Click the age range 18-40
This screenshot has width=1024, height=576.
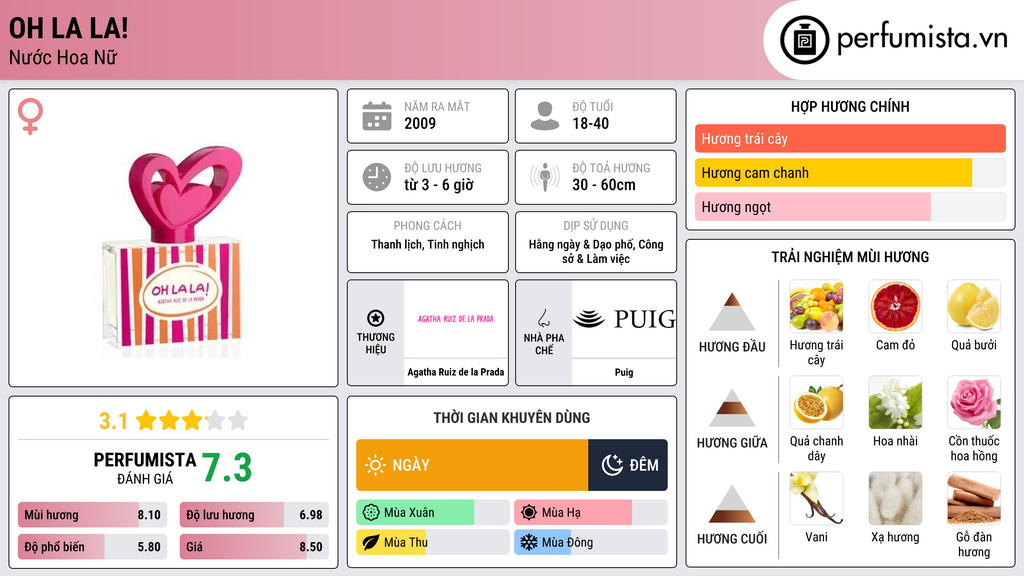pos(590,123)
